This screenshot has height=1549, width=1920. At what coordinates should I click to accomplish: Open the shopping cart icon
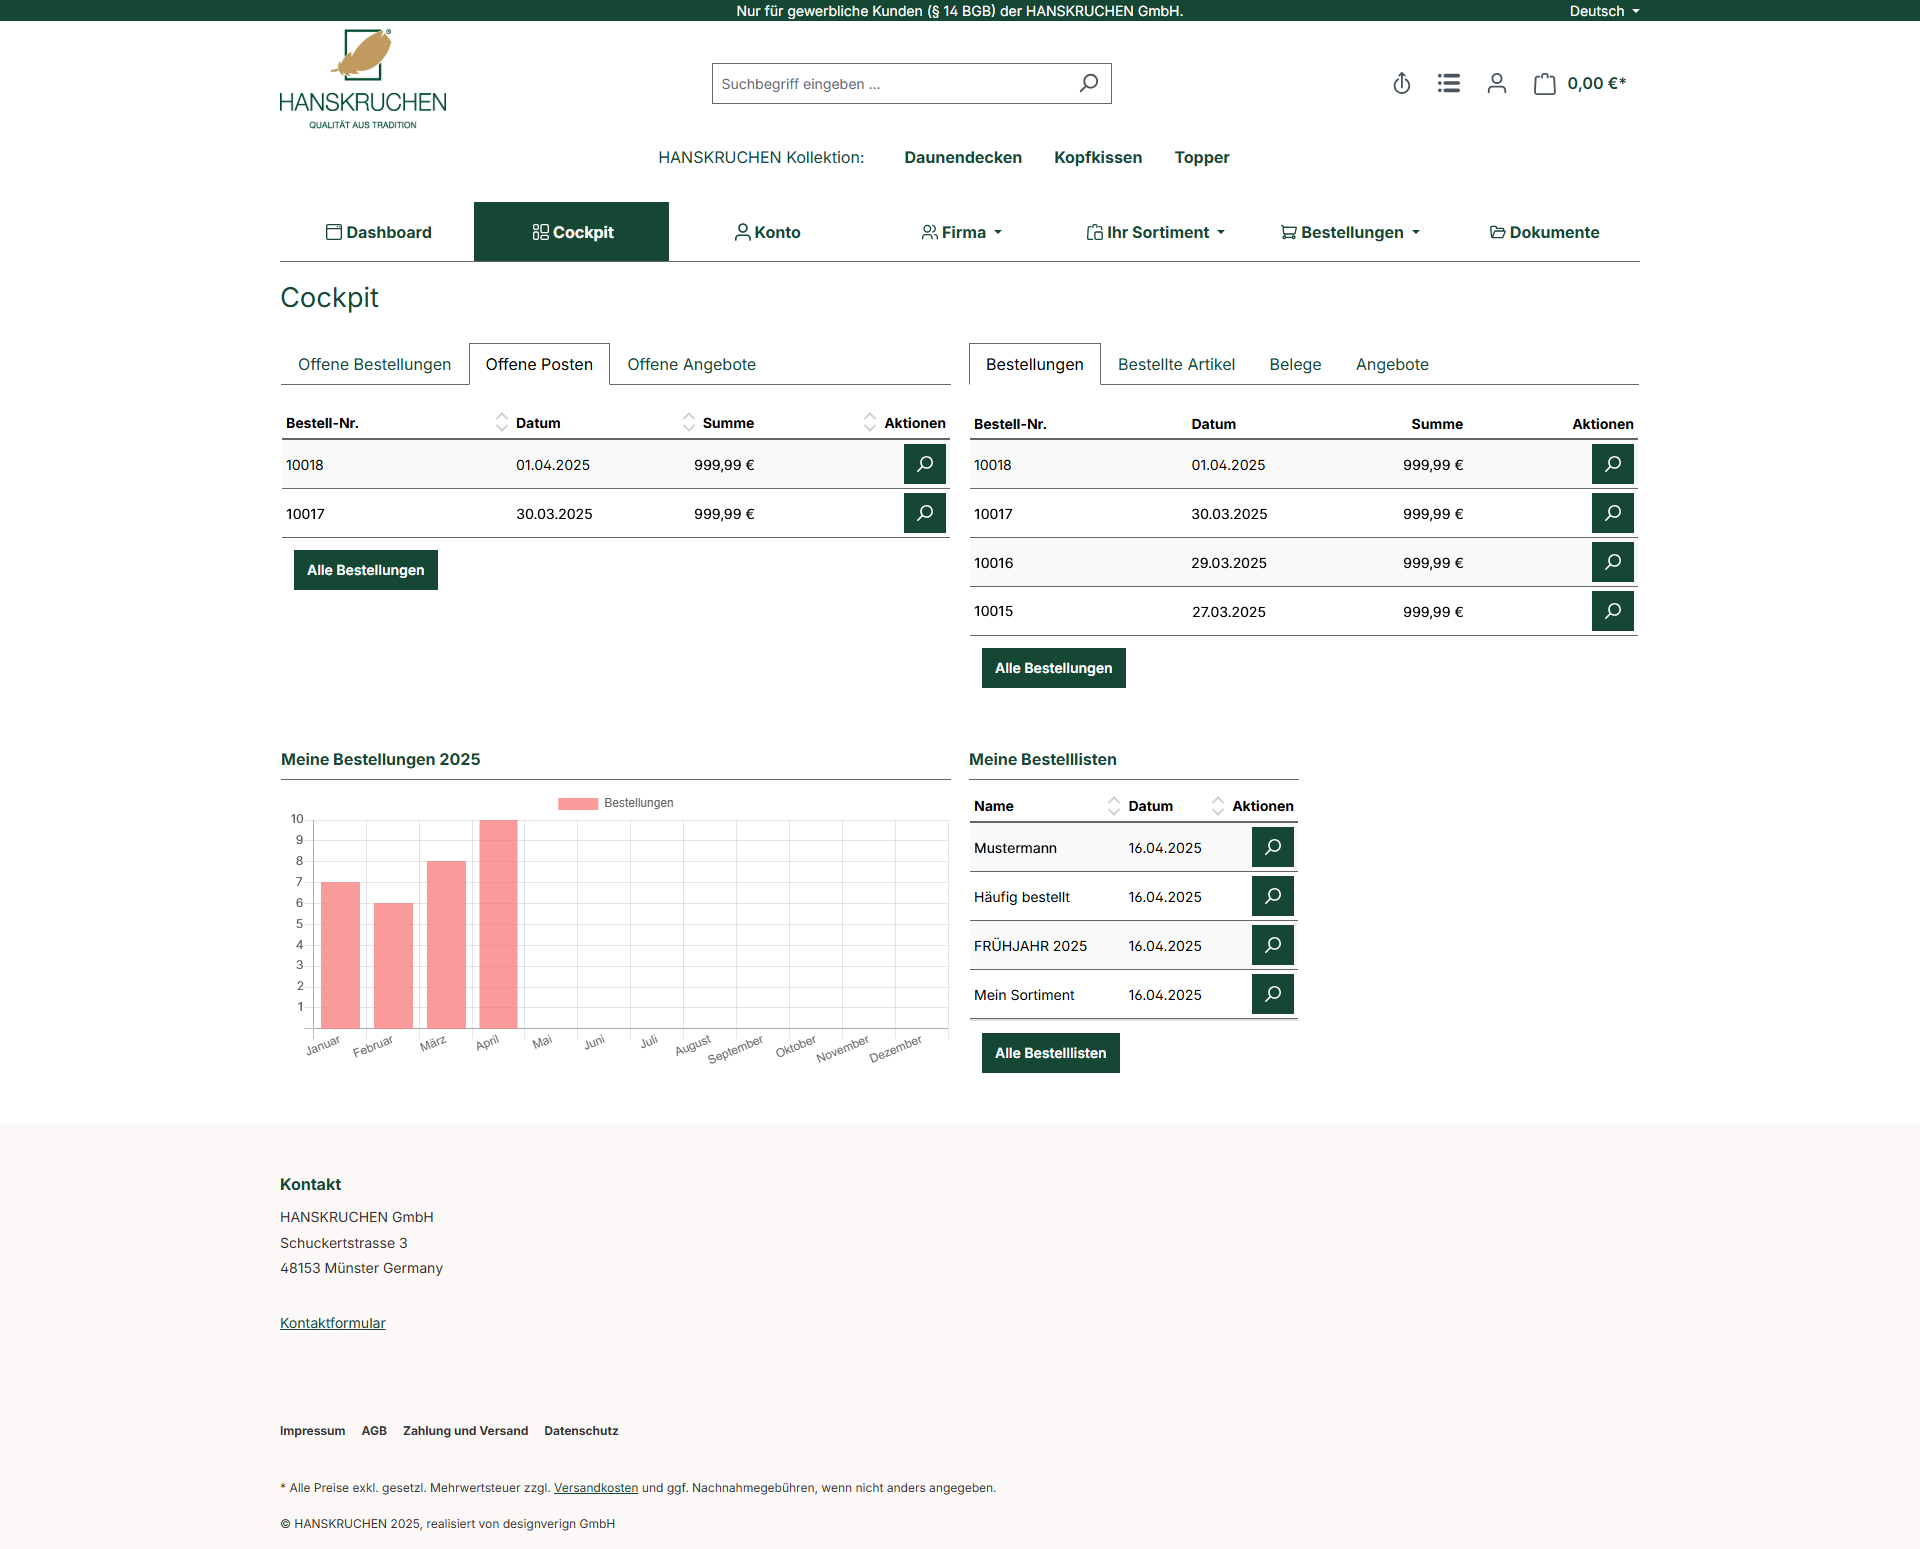1545,83
